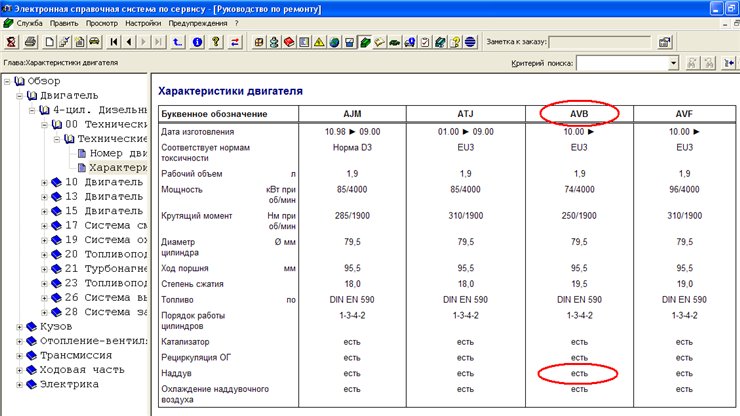Screen dimensions: 740x416
Task: Select Номер дви tree item
Action: [x=118, y=153]
